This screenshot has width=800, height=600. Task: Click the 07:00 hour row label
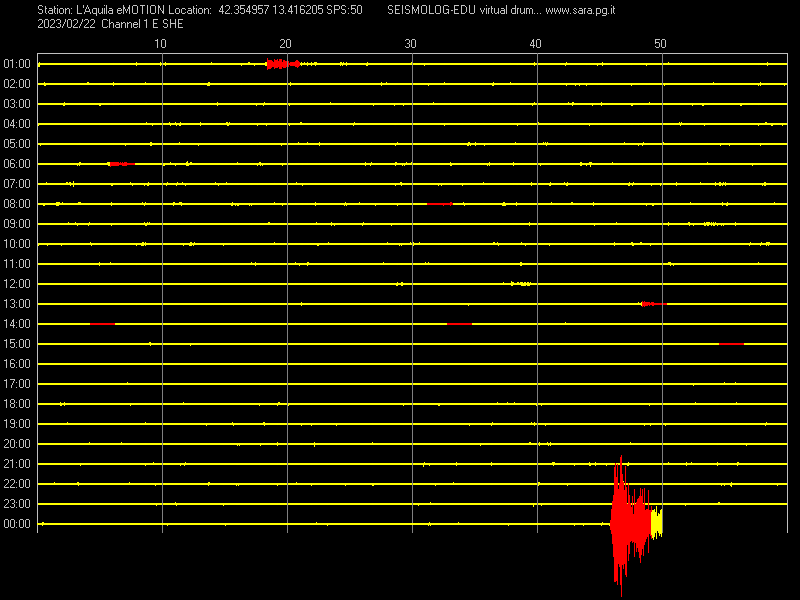(17, 184)
